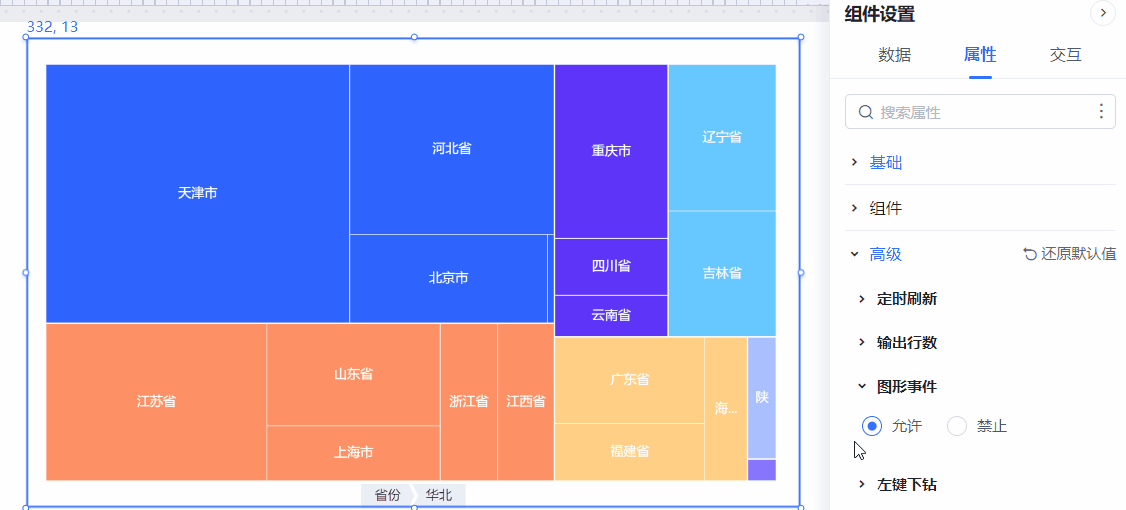Click the 广东省 yellow block

(630, 379)
